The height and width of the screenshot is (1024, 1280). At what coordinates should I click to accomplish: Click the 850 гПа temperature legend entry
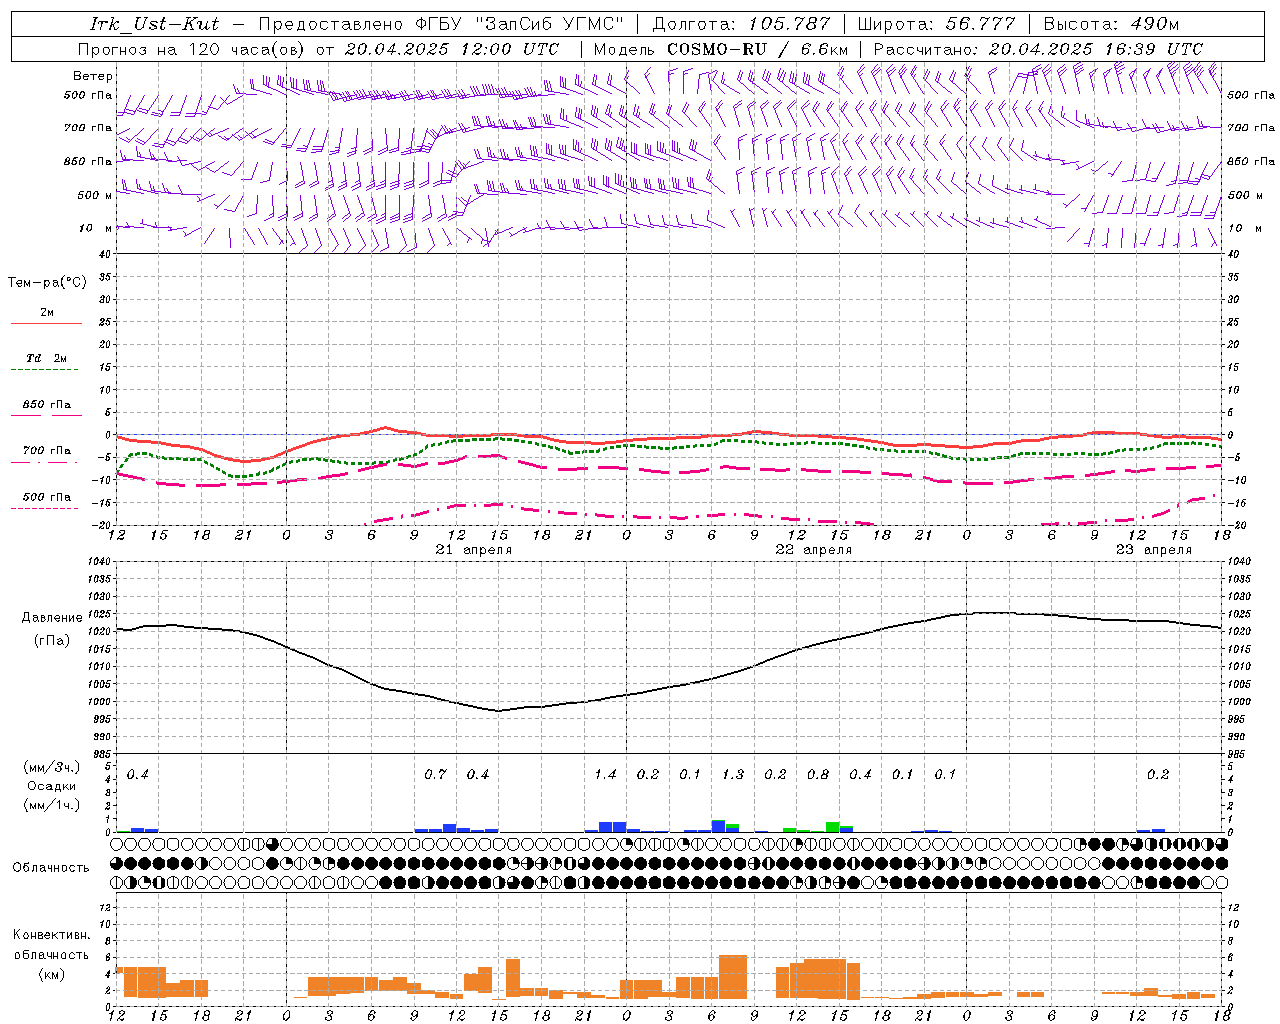point(46,405)
